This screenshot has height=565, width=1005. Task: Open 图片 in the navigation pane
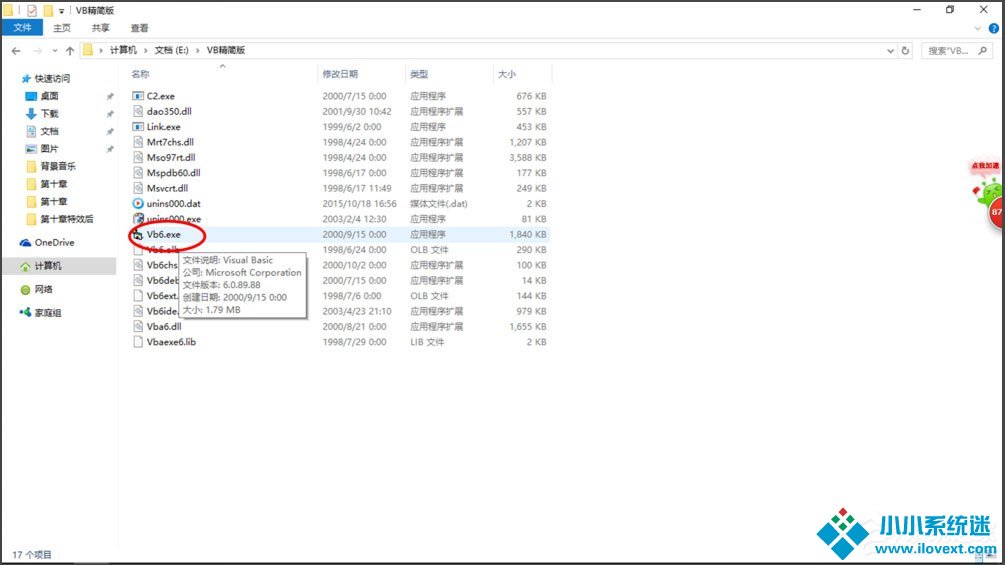(49, 149)
